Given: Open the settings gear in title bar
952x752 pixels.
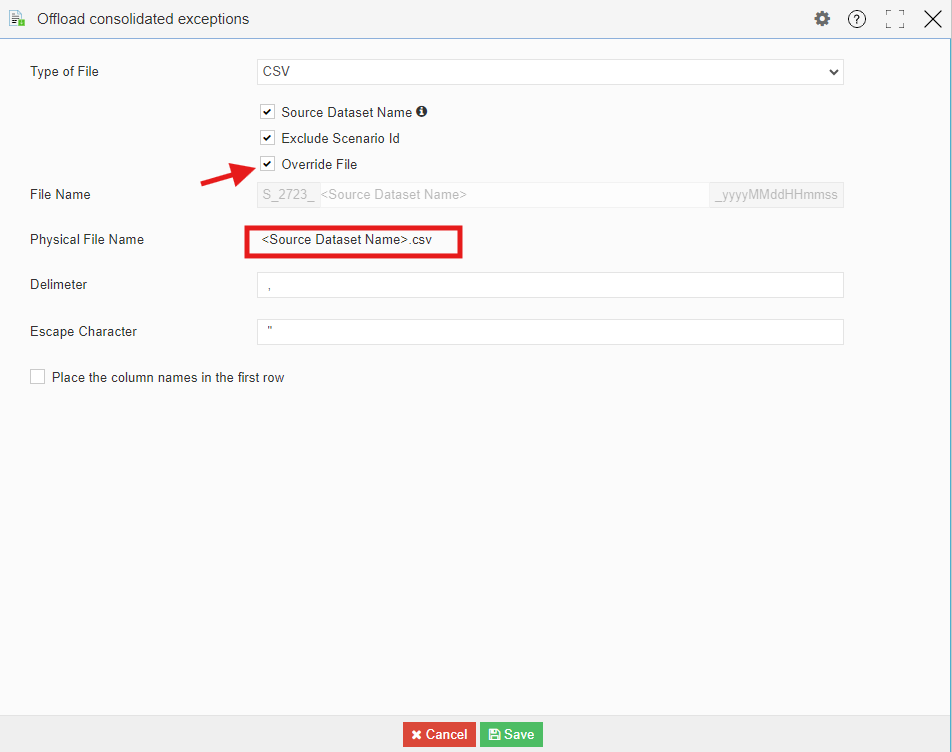Looking at the screenshot, I should 822,19.
